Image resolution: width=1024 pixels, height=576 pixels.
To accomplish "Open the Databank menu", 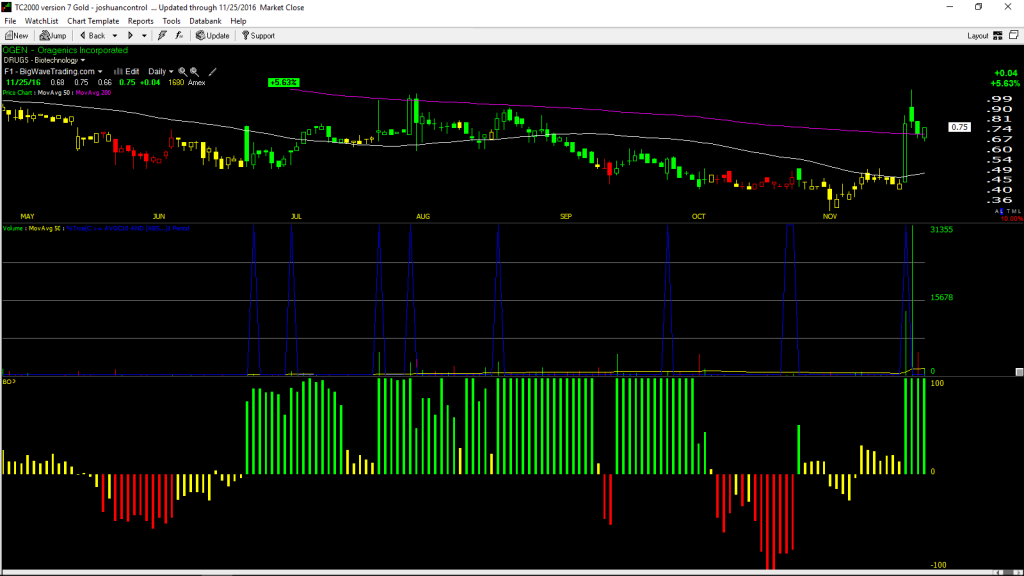I will click(x=205, y=21).
